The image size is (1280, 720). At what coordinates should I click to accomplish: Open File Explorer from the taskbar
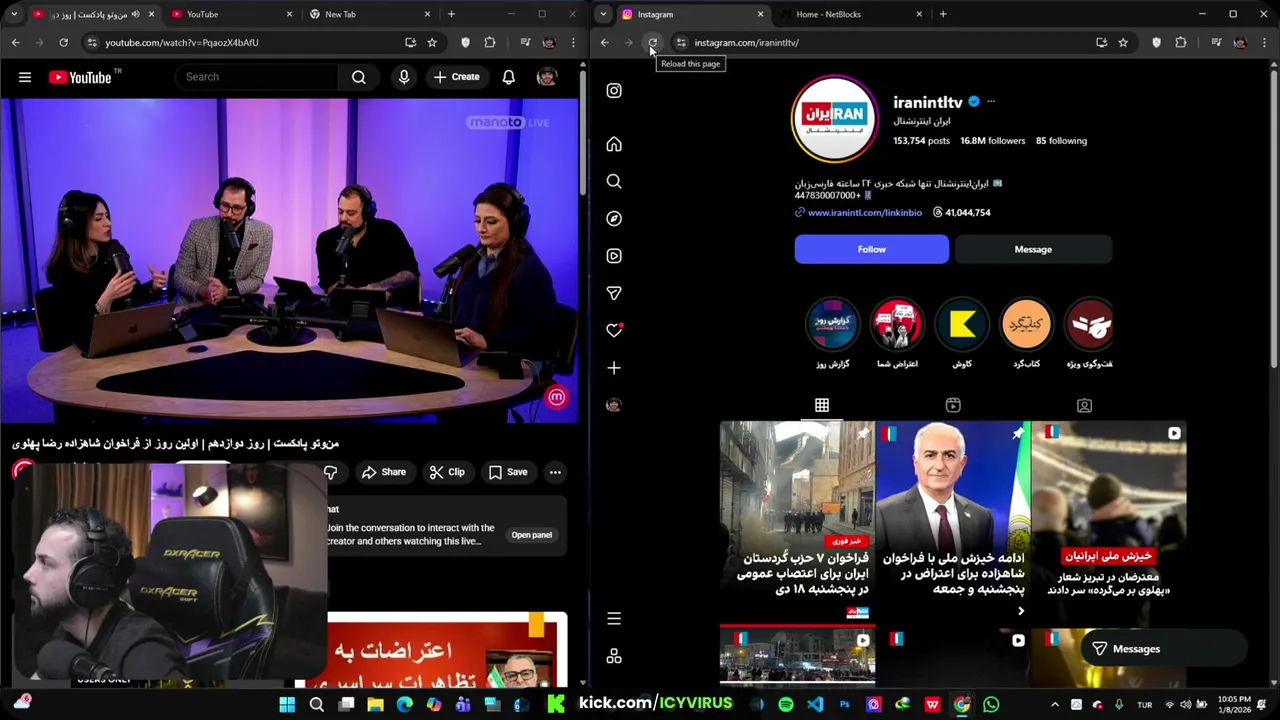coord(375,705)
